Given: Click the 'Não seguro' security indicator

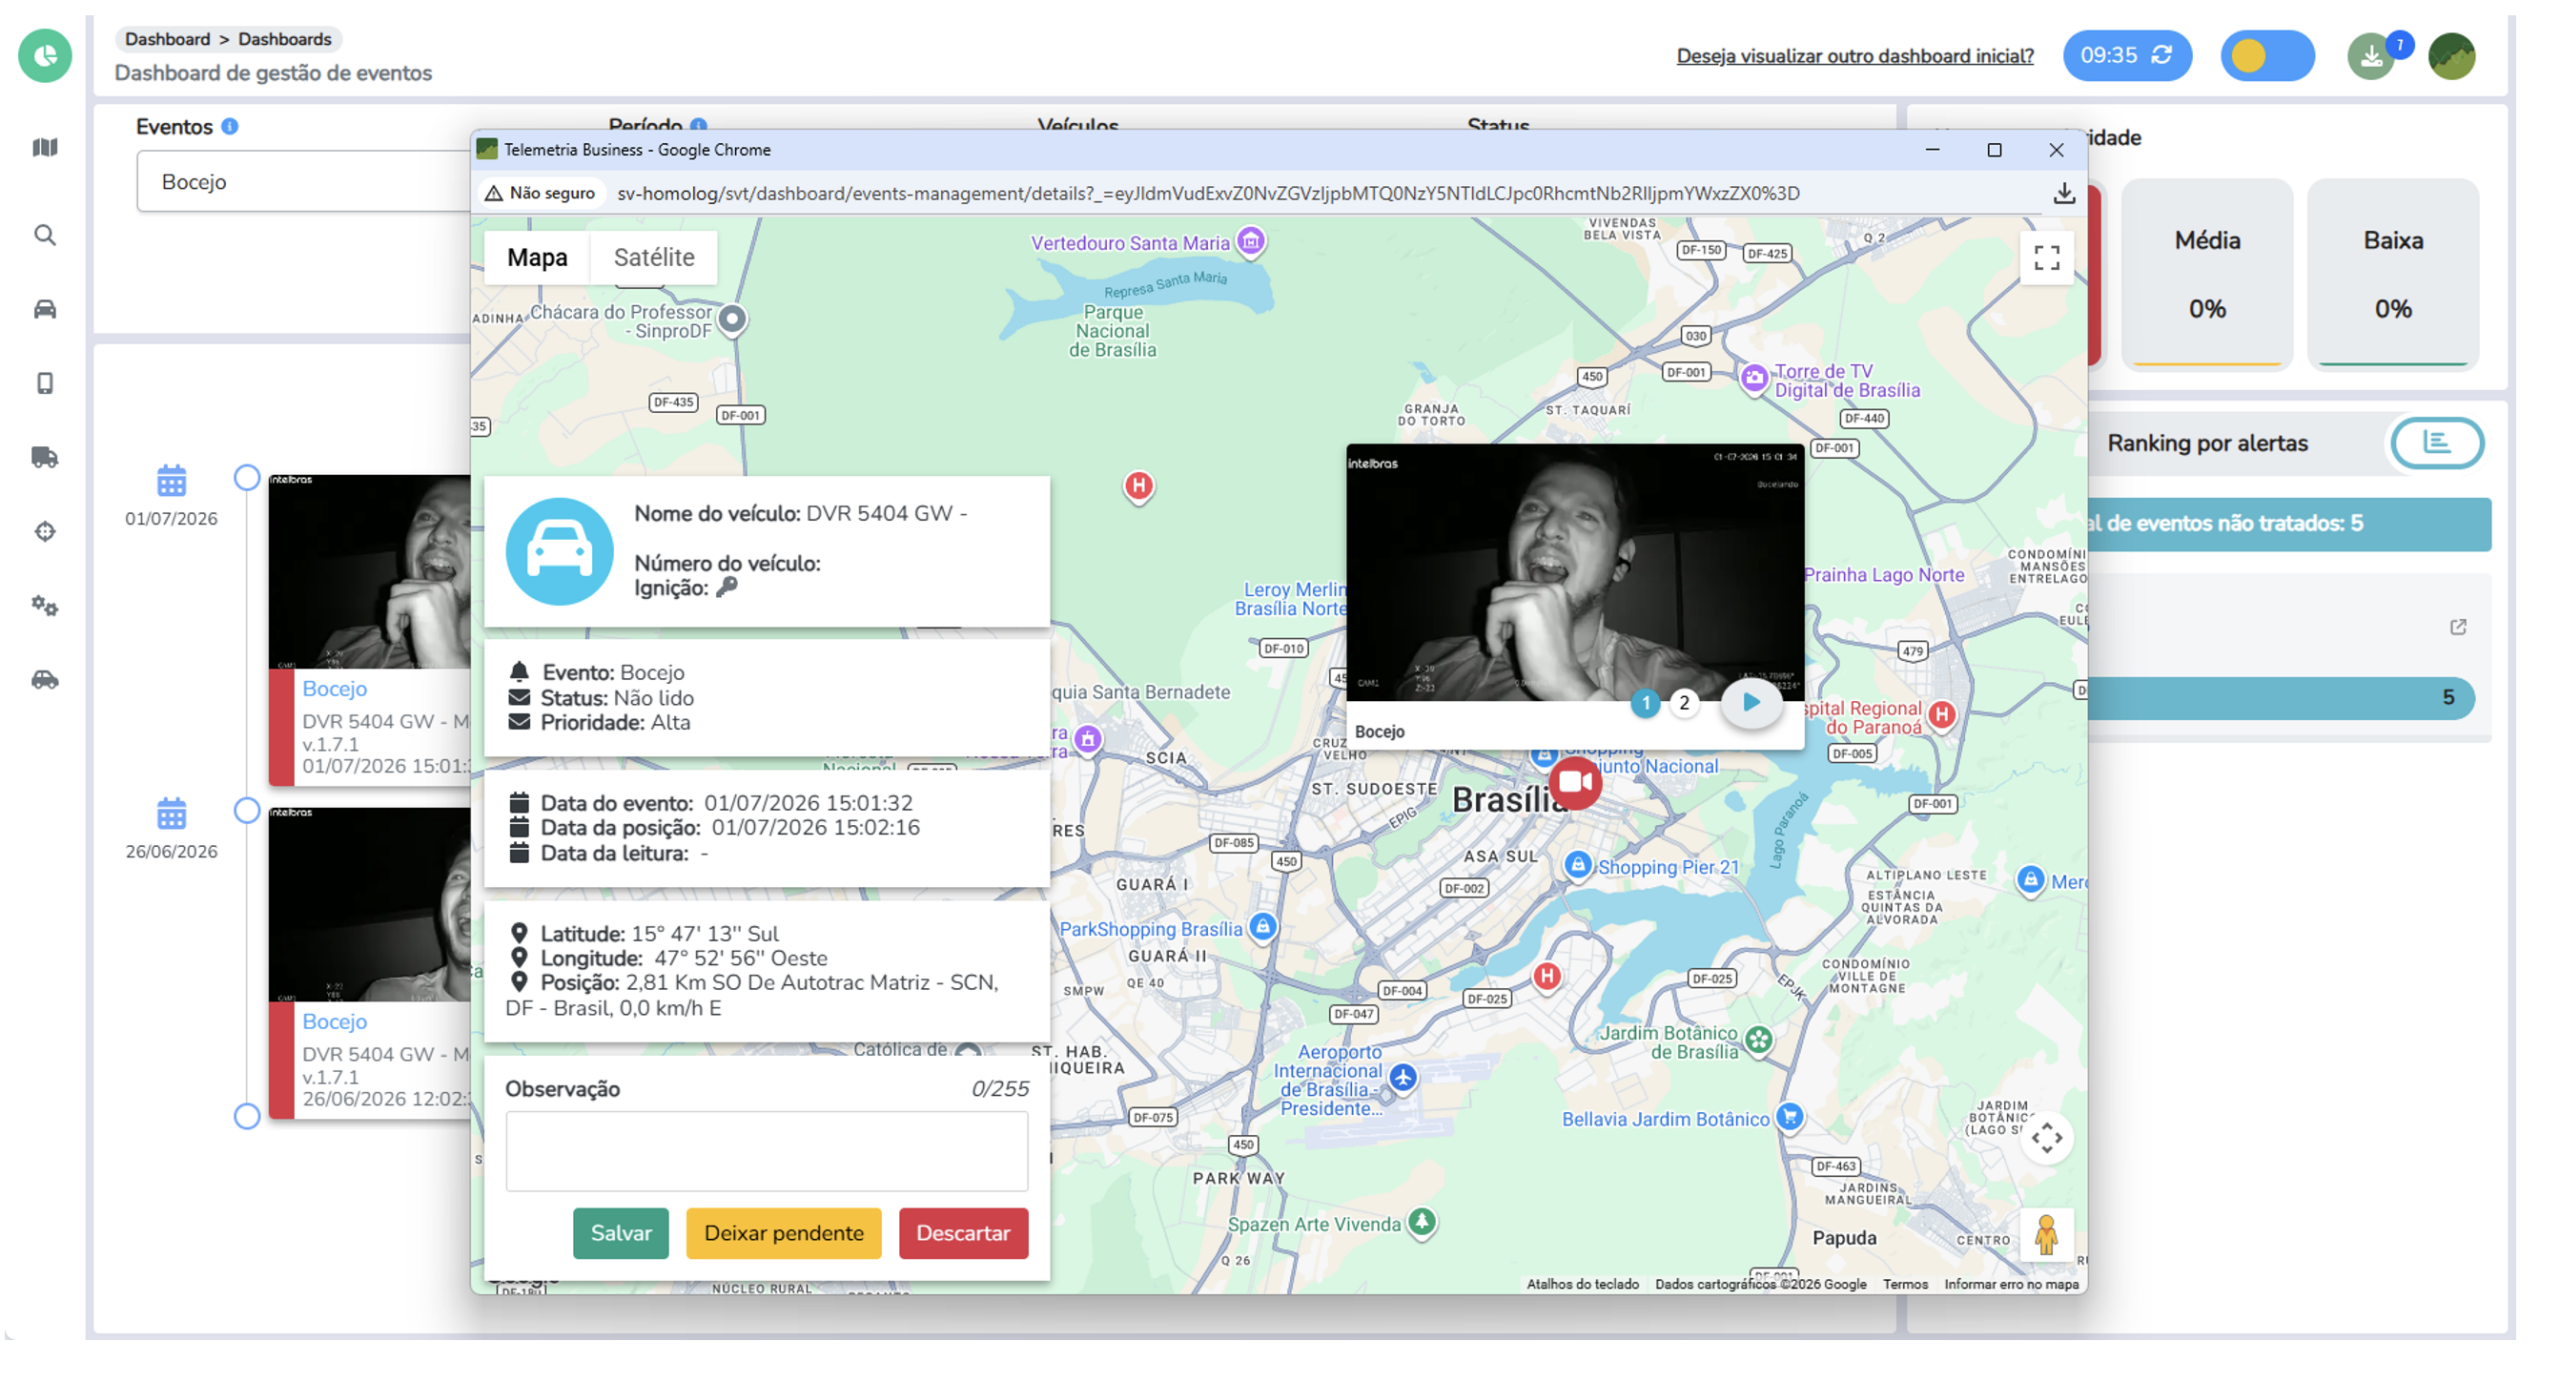Looking at the screenshot, I should [540, 193].
